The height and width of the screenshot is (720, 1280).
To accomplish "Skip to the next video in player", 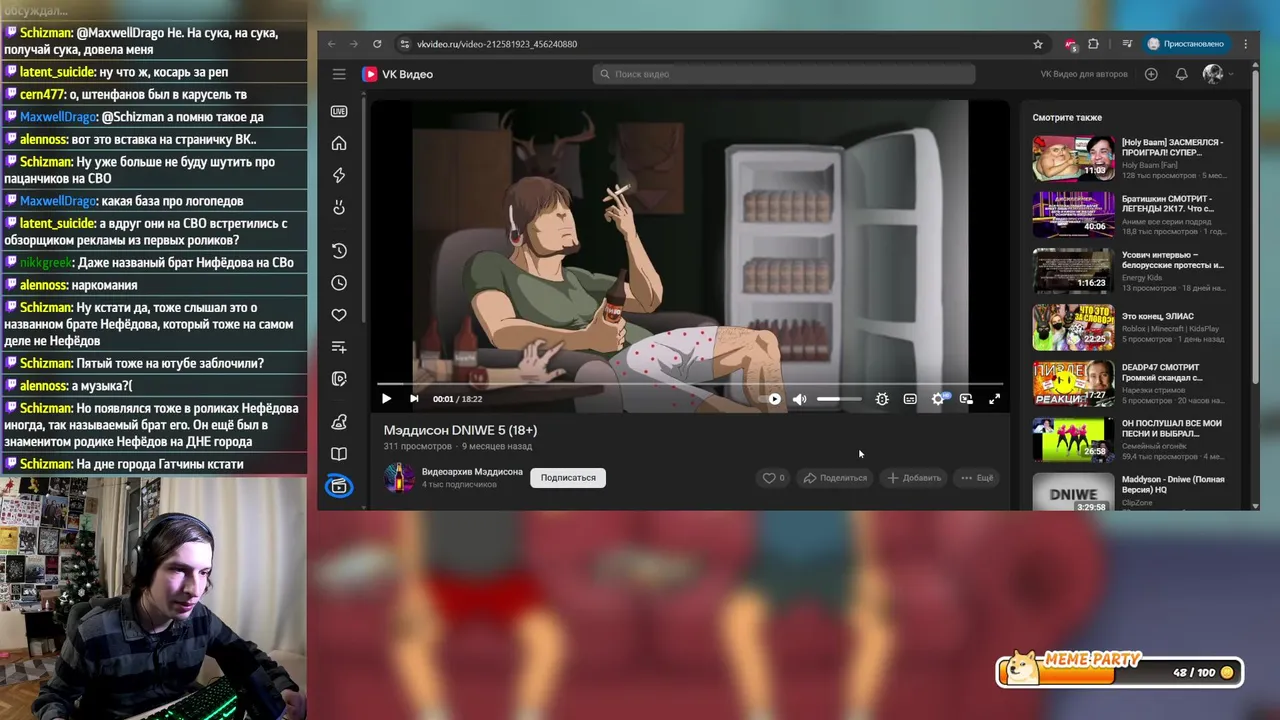I will [414, 399].
